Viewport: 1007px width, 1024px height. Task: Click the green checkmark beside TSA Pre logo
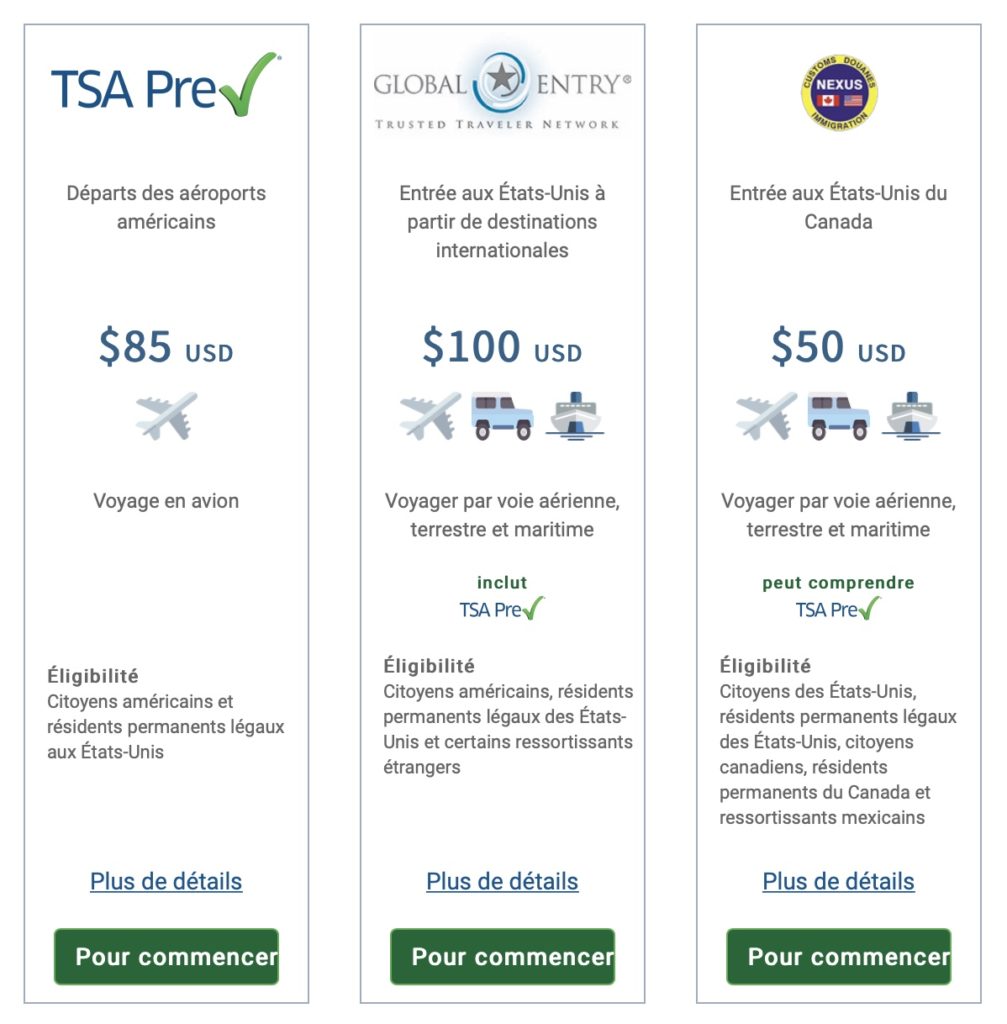pyautogui.click(x=244, y=83)
